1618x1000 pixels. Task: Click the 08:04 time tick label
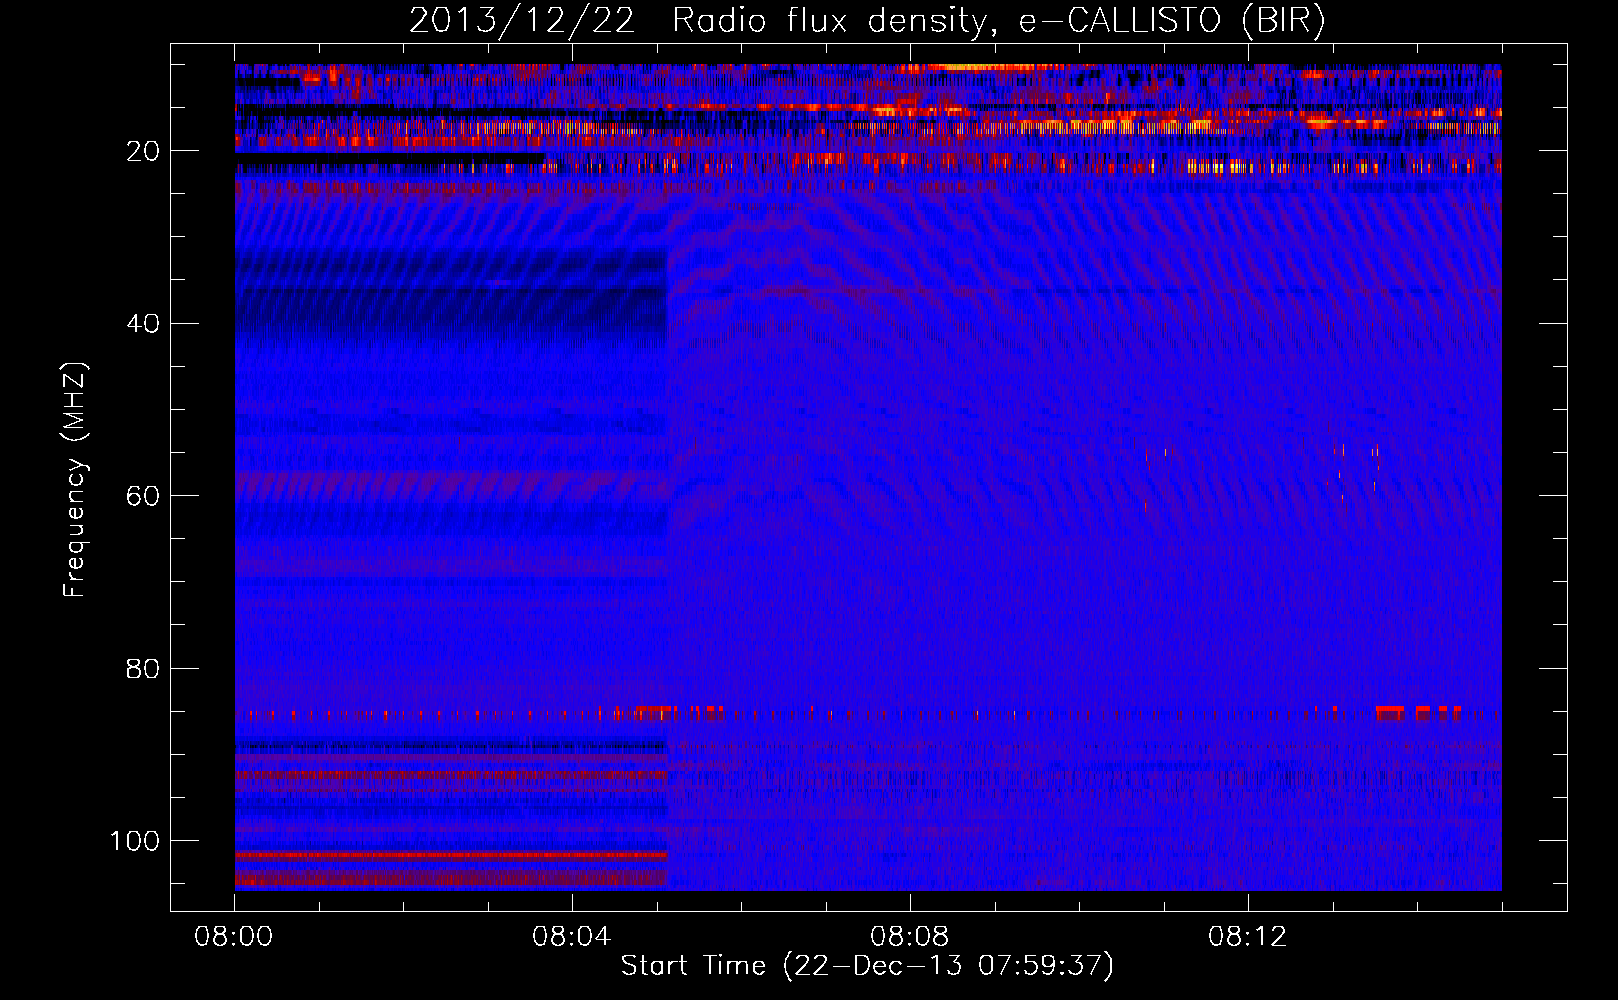572,937
